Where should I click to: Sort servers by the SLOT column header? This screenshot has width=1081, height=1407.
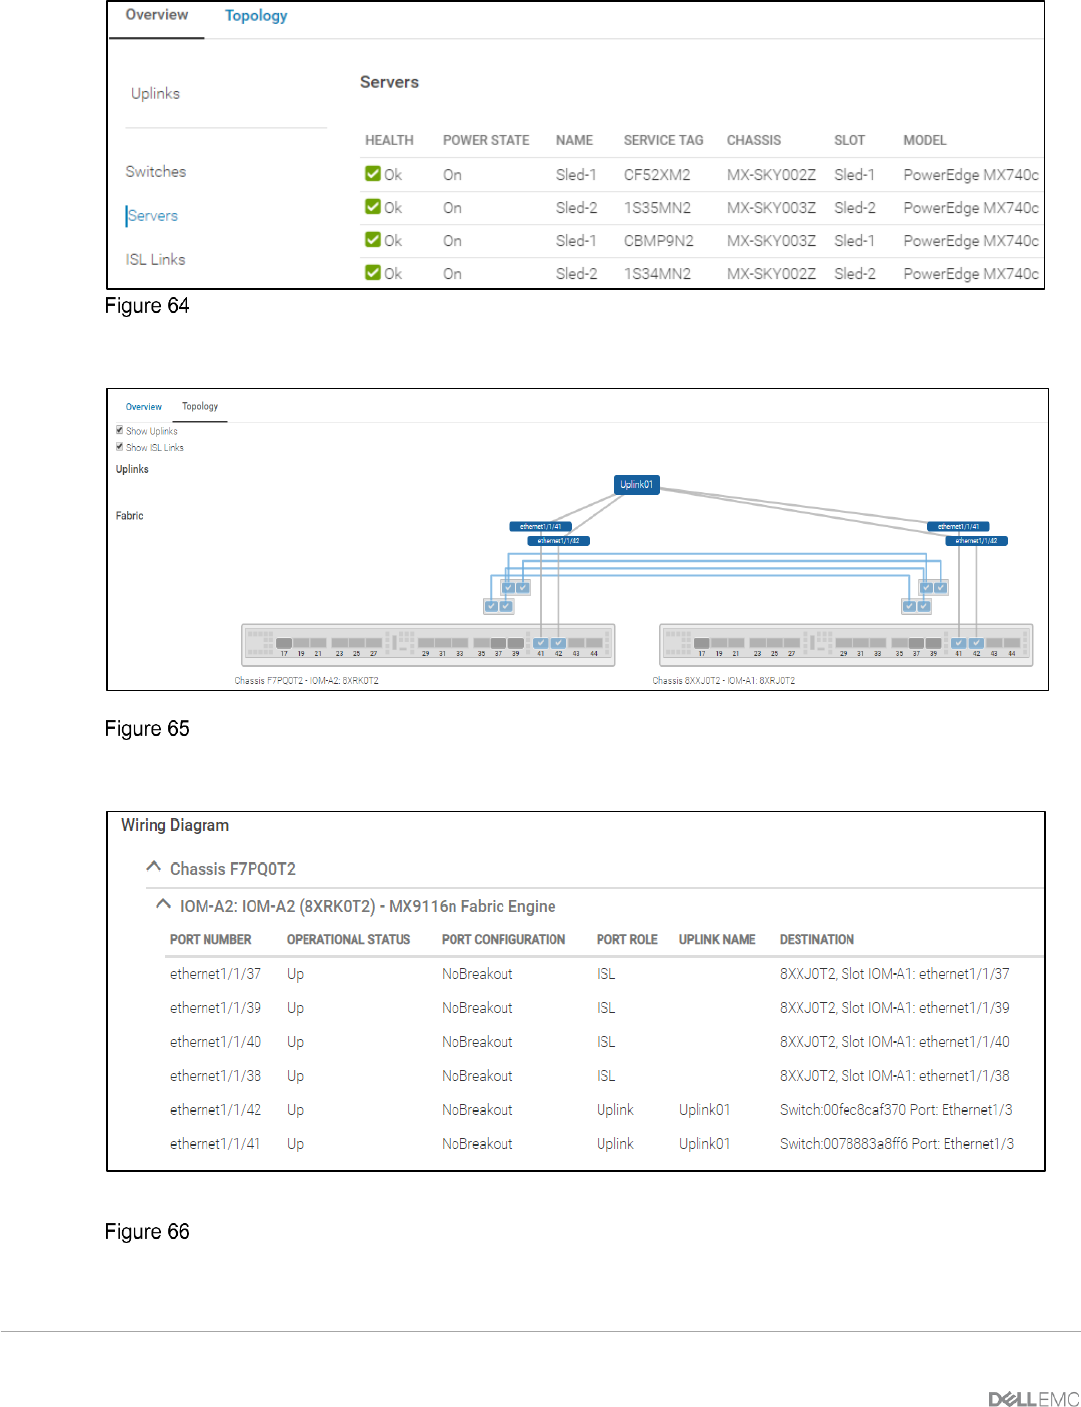[849, 140]
